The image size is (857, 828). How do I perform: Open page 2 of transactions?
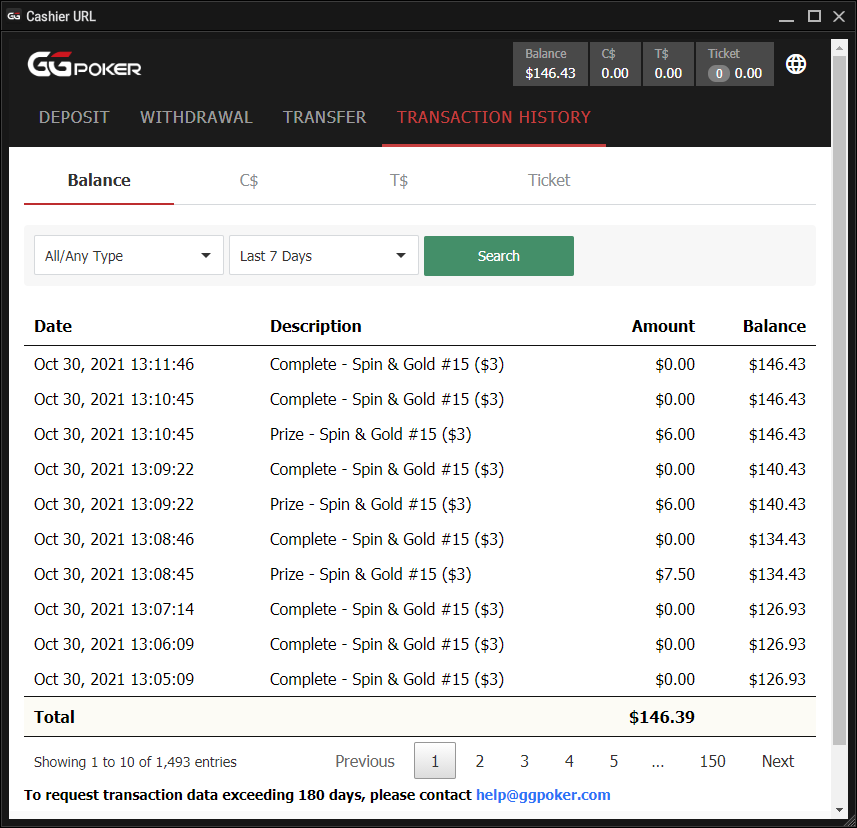point(479,761)
